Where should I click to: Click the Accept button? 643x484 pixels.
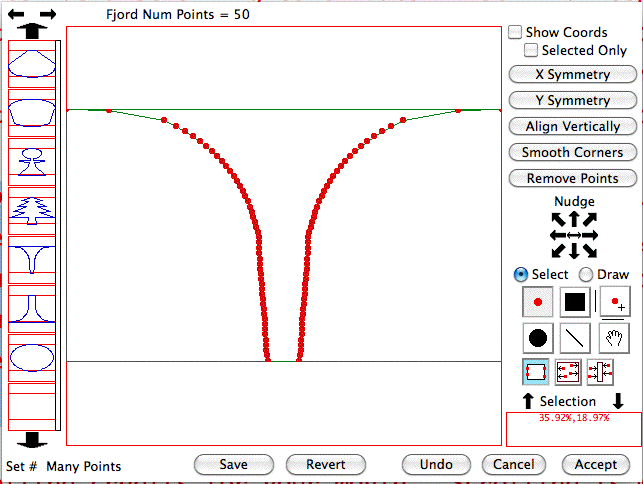coord(596,464)
